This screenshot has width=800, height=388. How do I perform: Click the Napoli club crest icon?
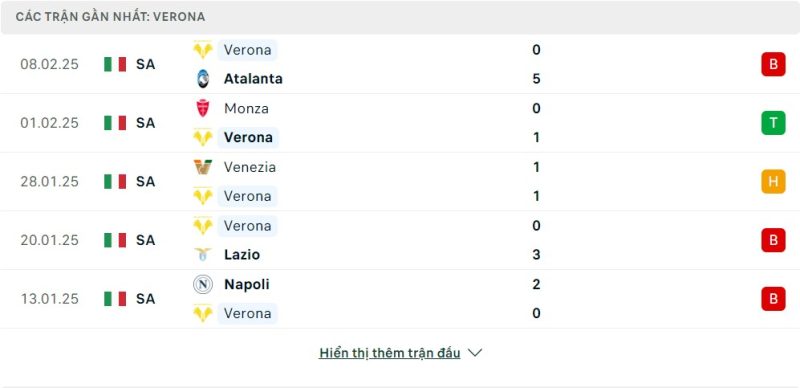click(x=203, y=284)
